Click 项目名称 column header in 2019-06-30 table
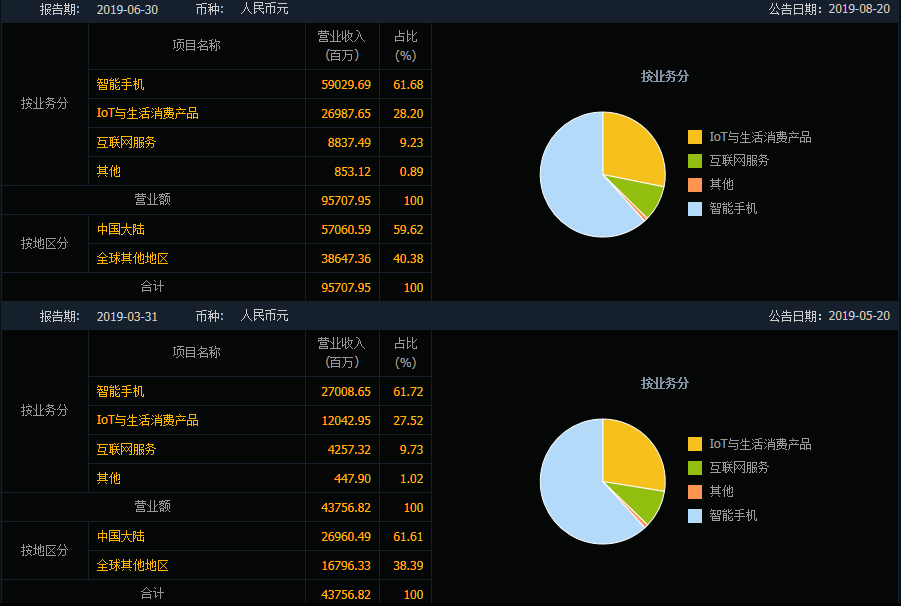Viewport: 901px width, 606px height. pyautogui.click(x=197, y=45)
